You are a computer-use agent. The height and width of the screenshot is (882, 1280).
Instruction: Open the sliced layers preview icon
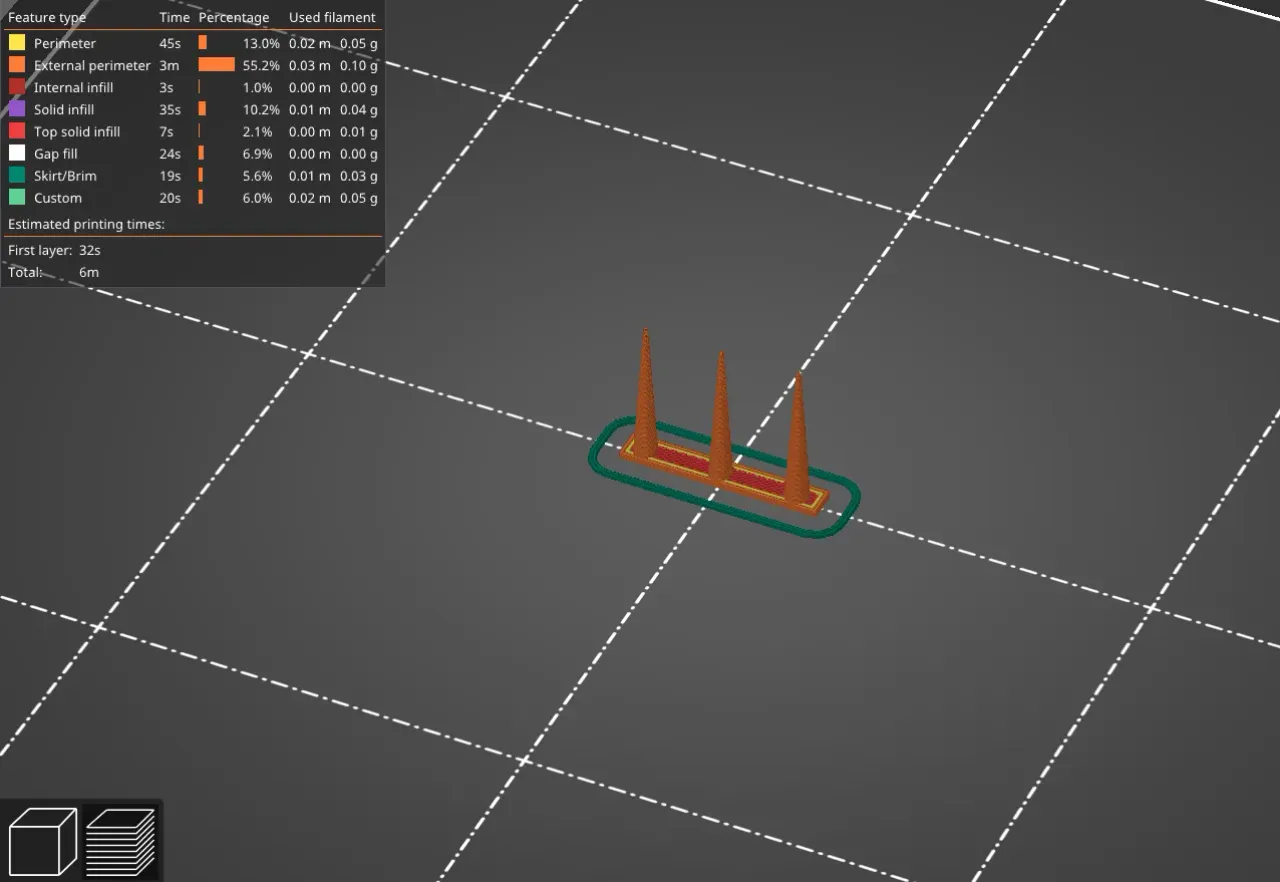pyautogui.click(x=120, y=840)
